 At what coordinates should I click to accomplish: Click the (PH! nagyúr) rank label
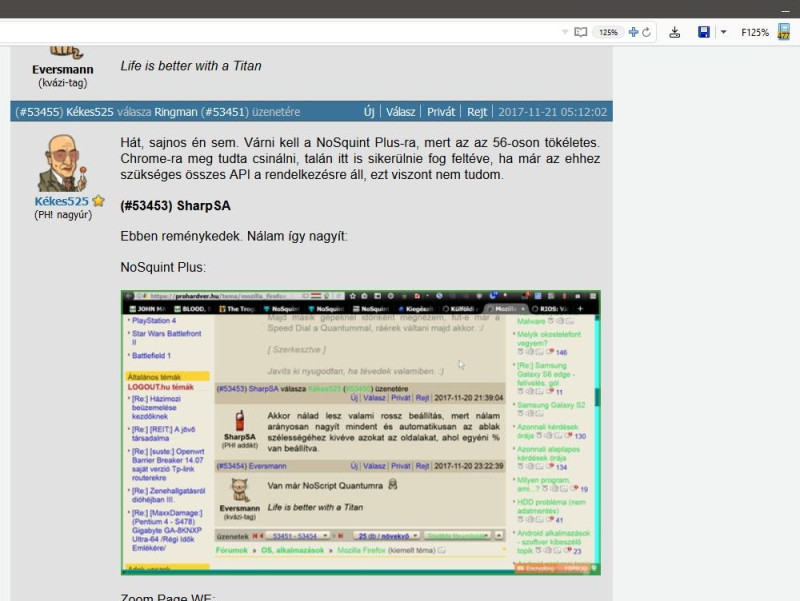coord(63,215)
